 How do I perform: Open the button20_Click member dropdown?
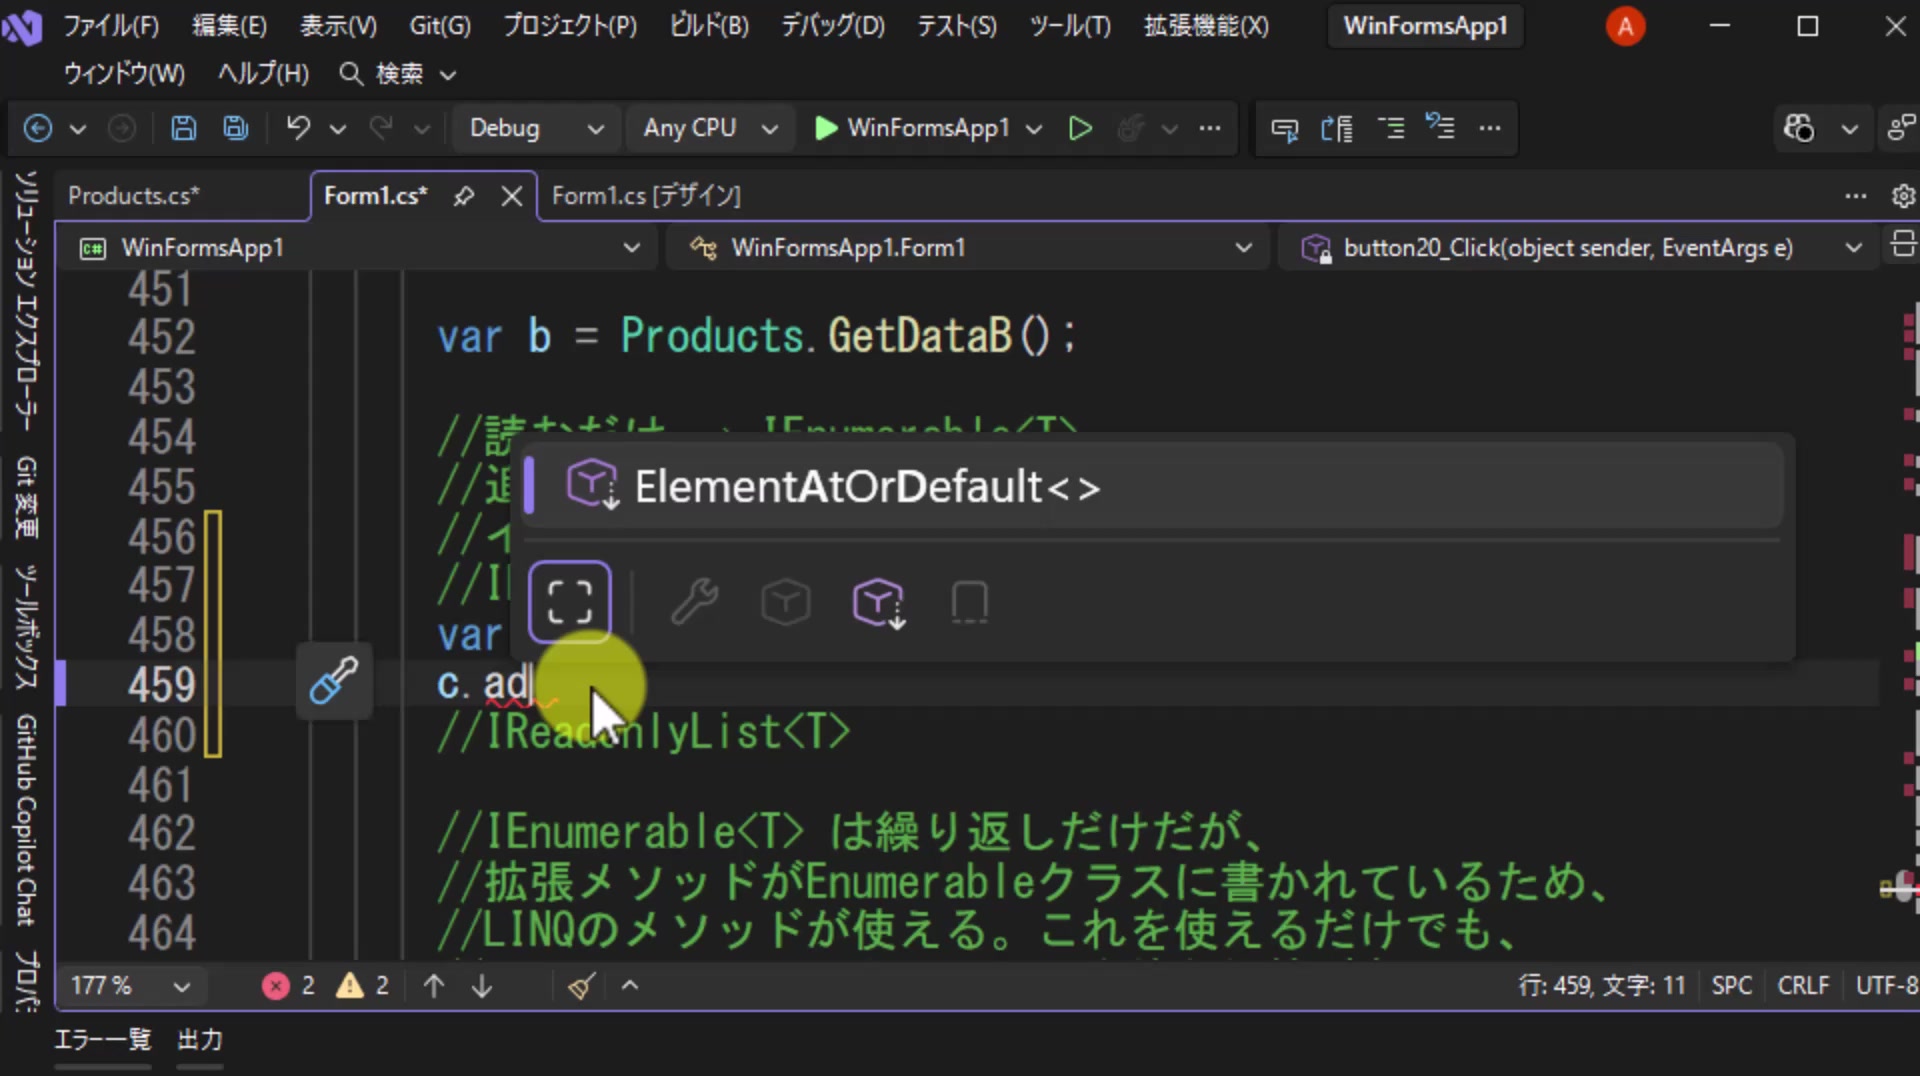(x=1580, y=247)
